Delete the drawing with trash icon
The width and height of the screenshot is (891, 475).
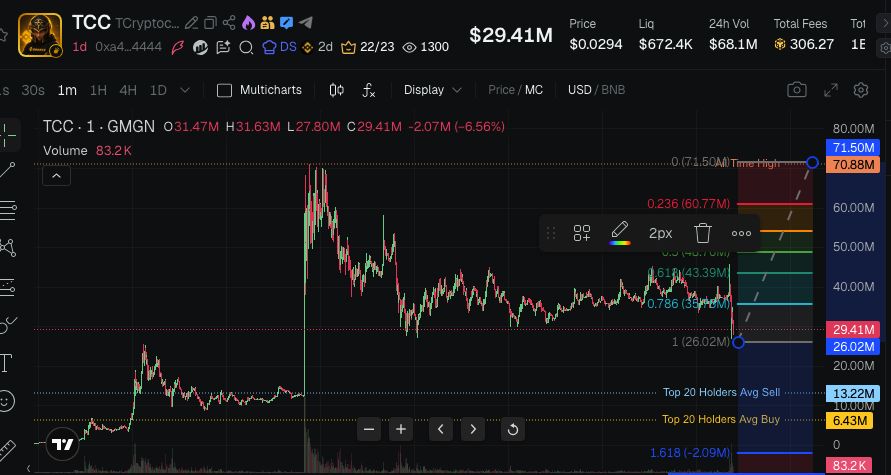coord(703,233)
